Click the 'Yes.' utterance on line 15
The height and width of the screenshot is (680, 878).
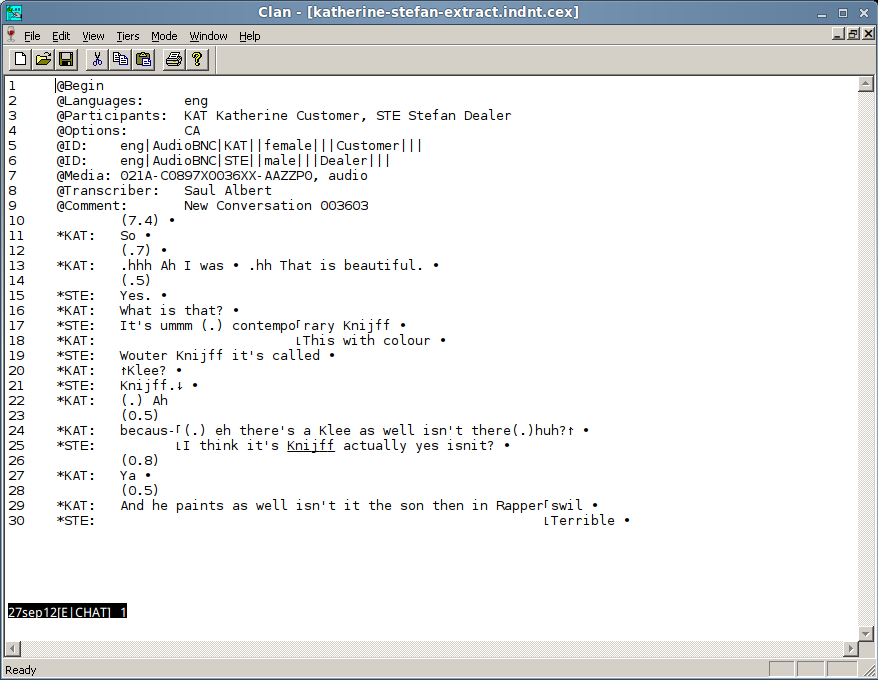point(136,296)
